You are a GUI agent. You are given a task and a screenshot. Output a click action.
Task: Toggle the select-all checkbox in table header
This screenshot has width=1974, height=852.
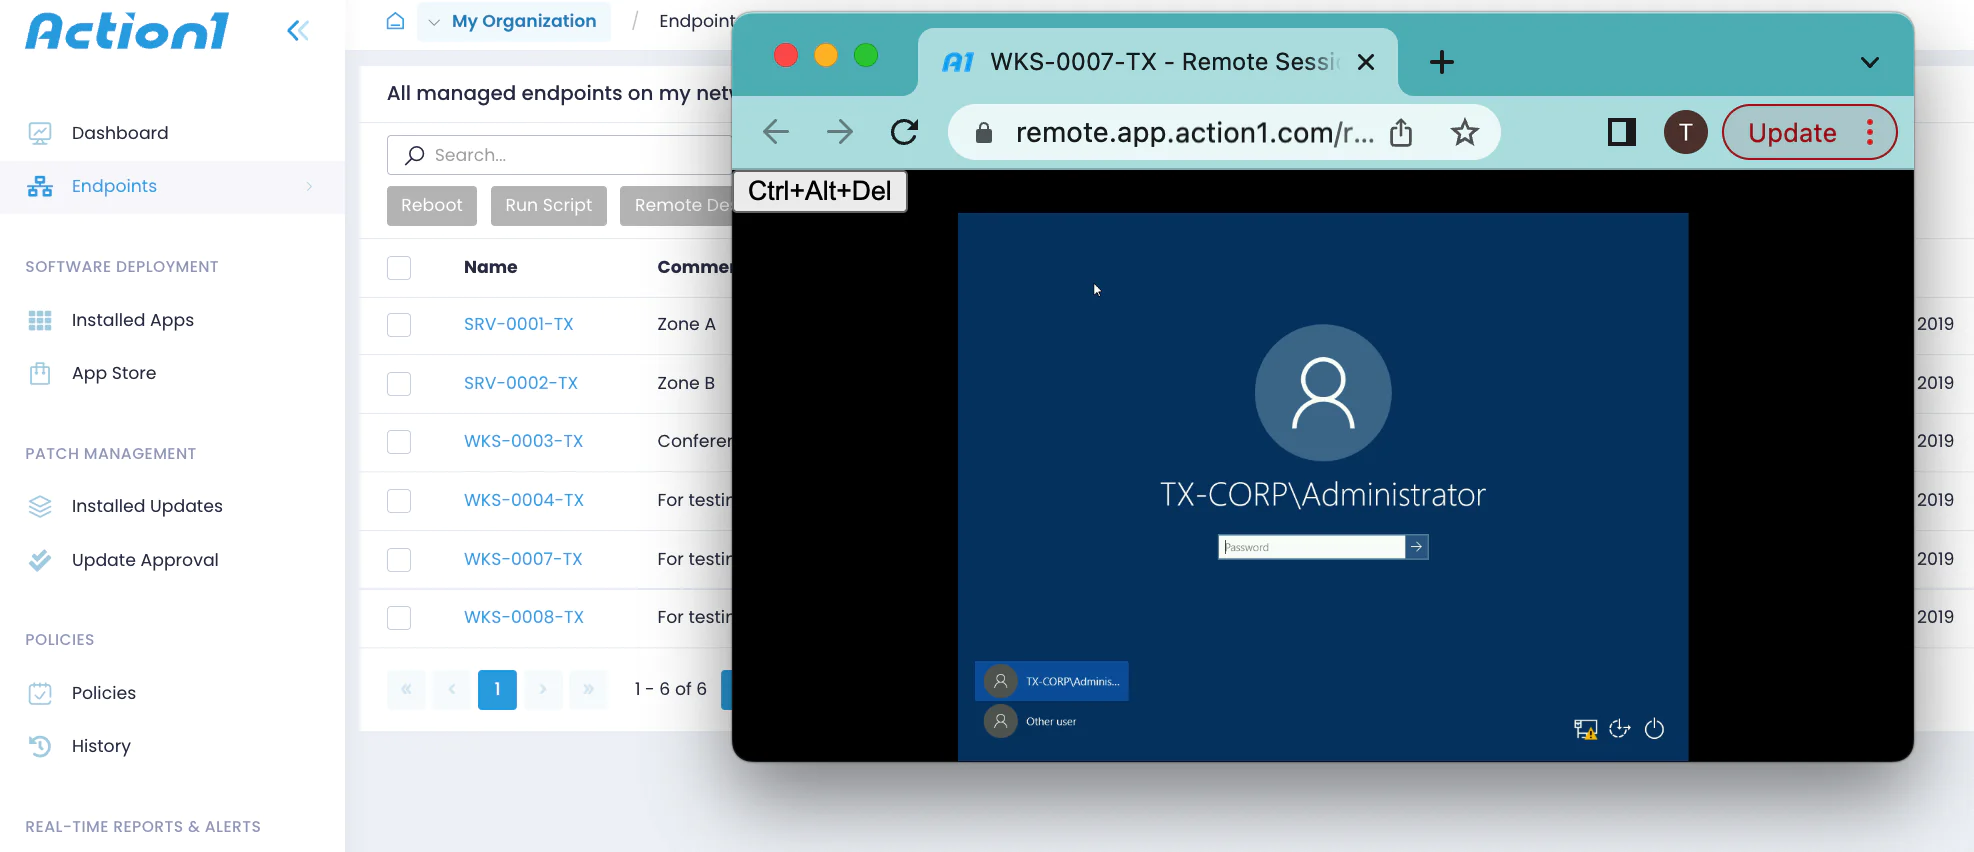click(x=399, y=268)
